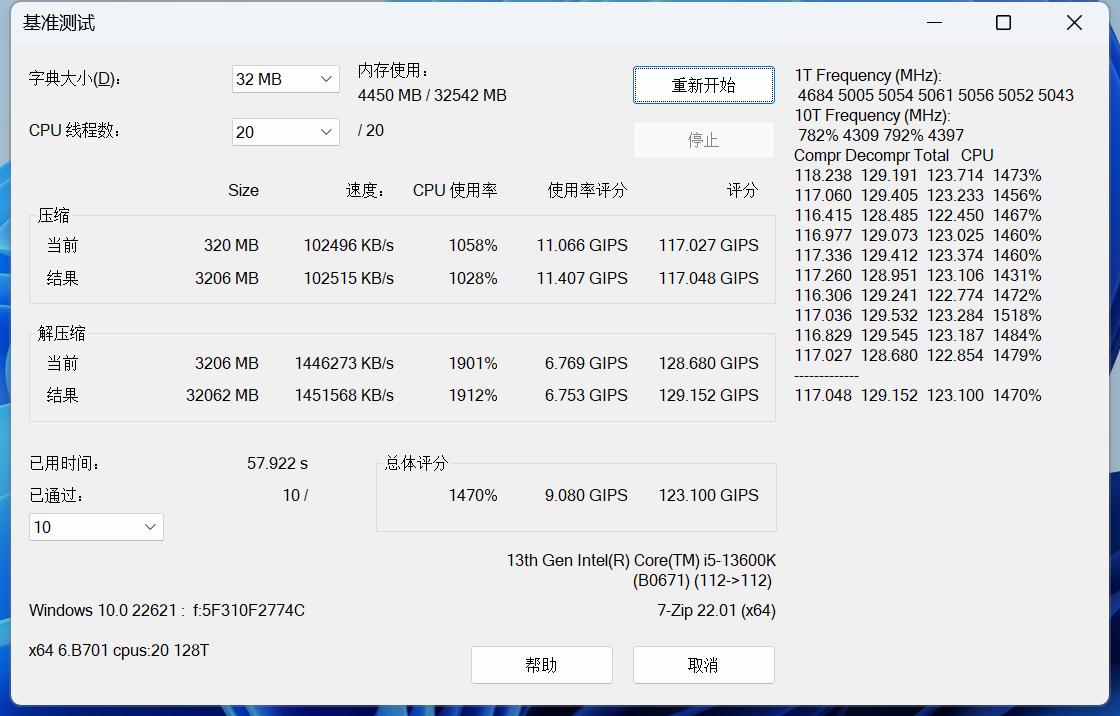Click the 重新开始 (Restart) button
1120x716 pixels.
tap(703, 85)
